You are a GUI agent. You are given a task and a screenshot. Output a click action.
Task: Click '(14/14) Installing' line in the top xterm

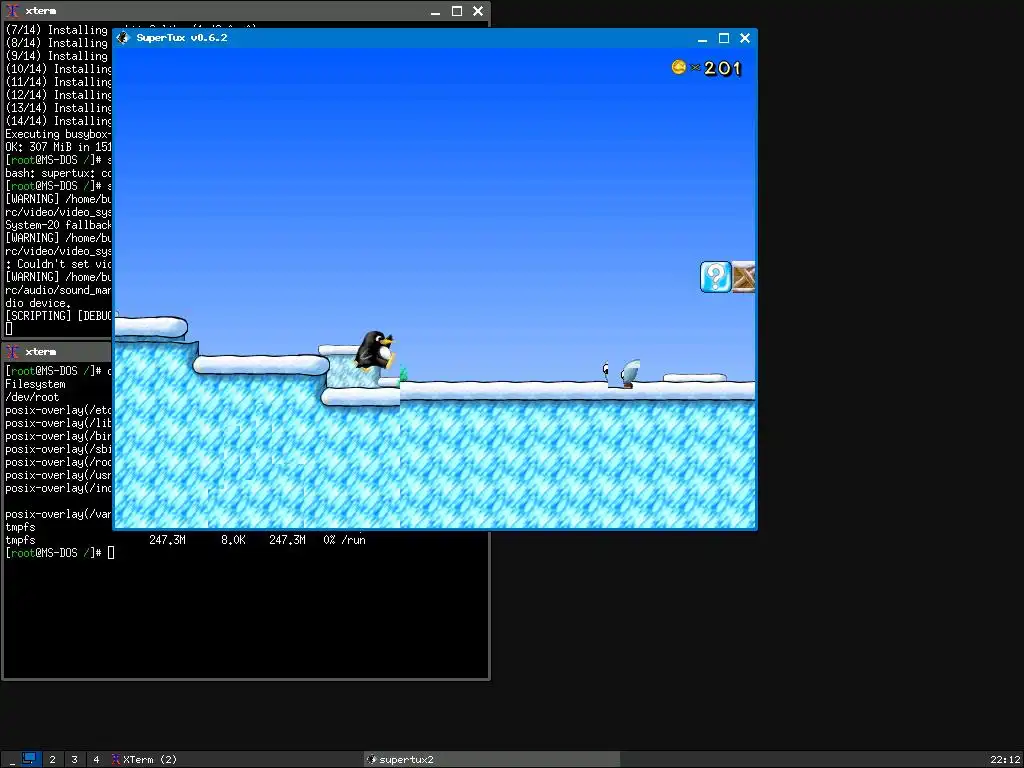pyautogui.click(x=59, y=121)
